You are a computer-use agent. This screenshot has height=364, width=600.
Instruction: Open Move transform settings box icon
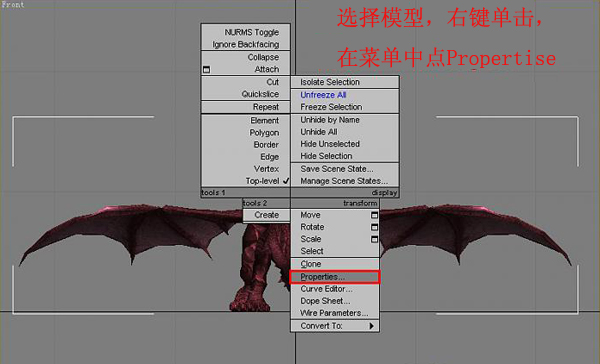click(x=374, y=215)
